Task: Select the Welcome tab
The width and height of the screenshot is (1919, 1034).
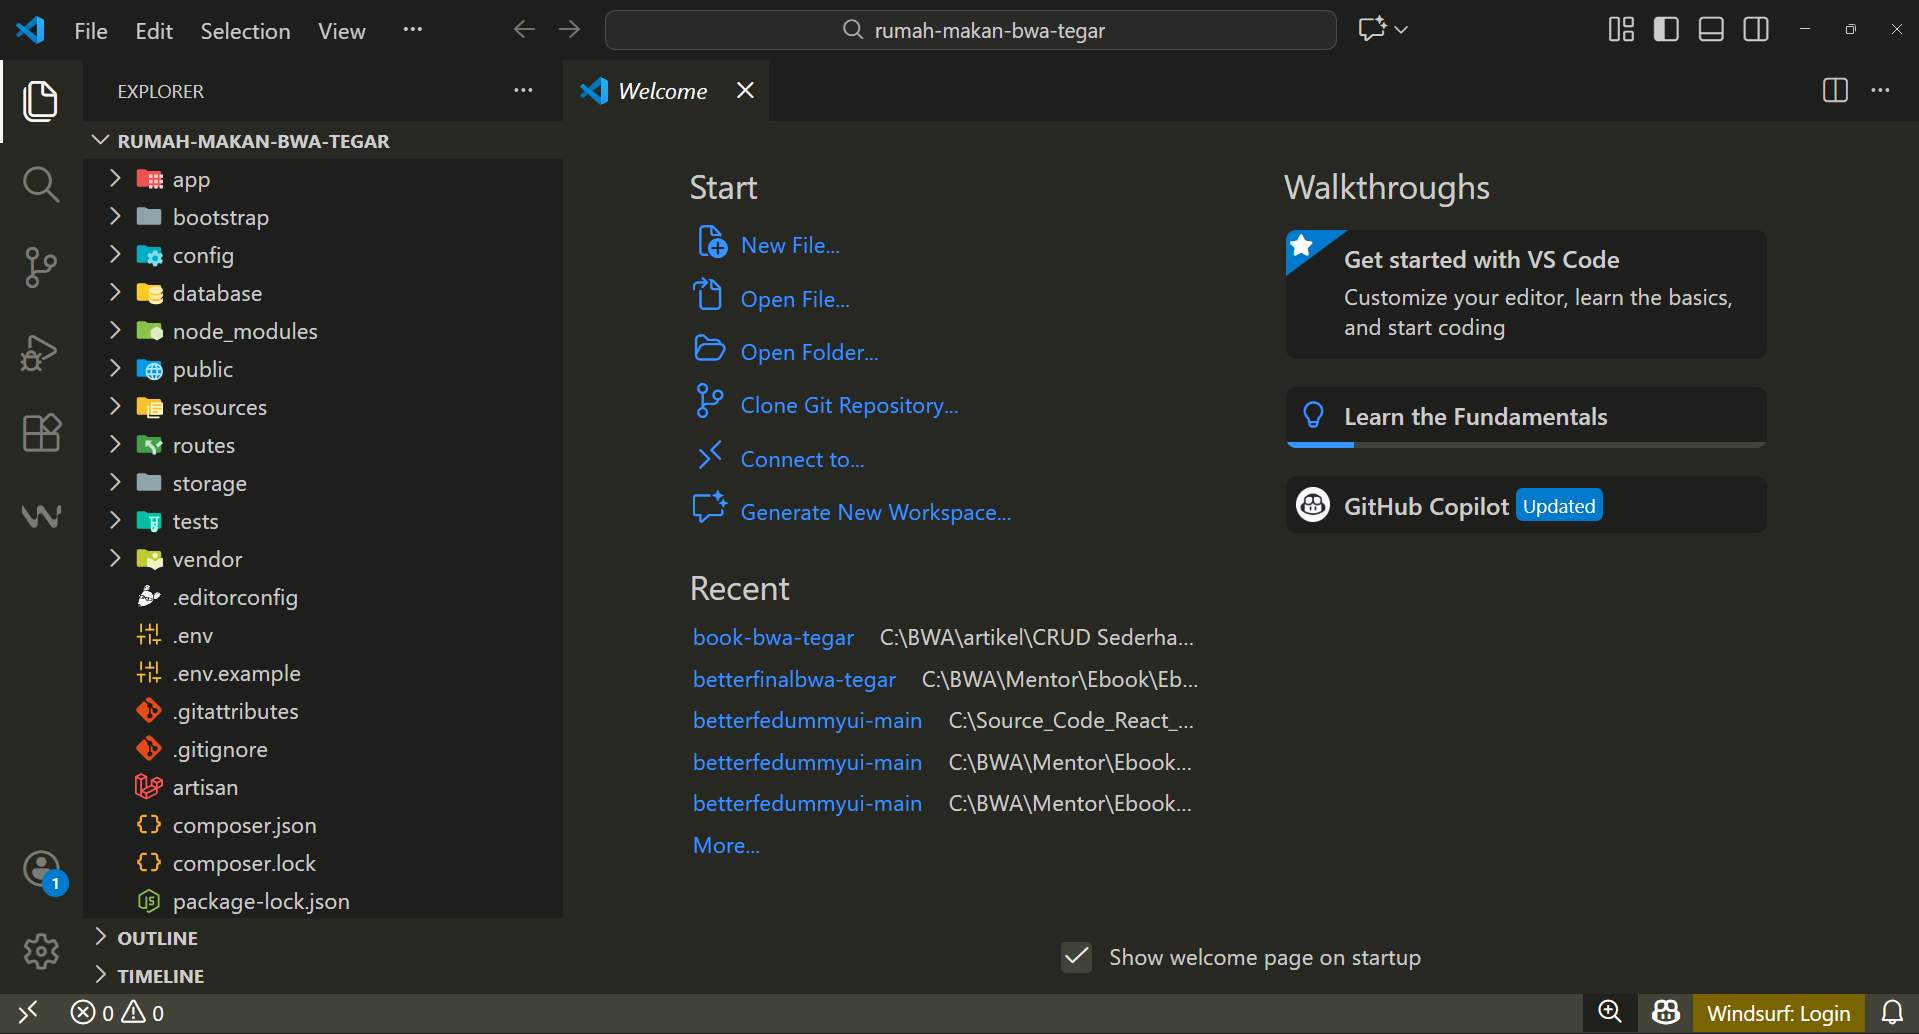Action: click(661, 91)
